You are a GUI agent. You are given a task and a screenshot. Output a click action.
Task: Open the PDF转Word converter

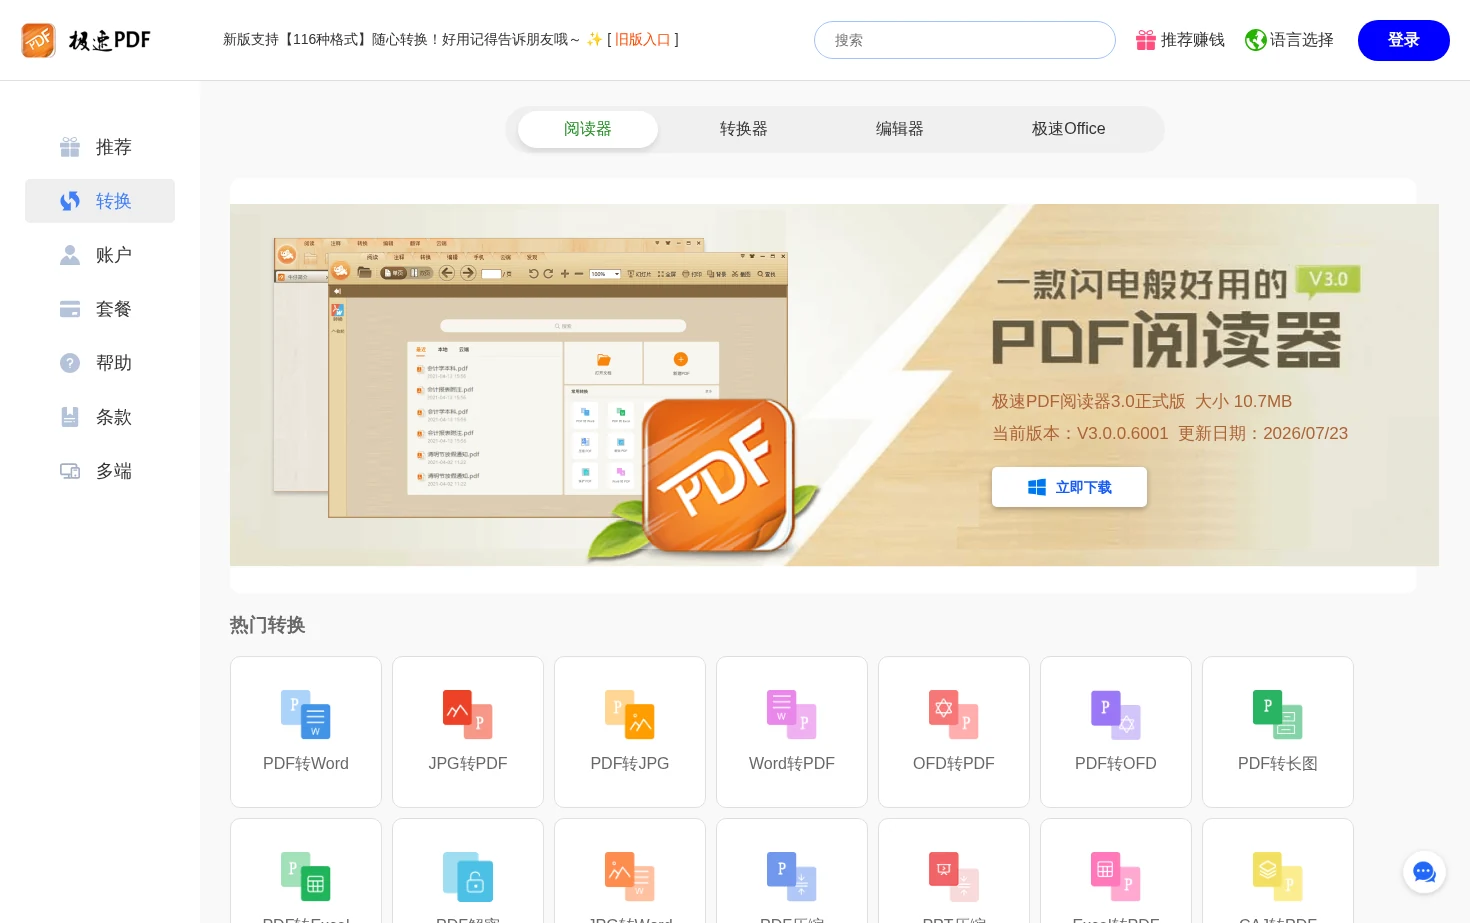[306, 732]
